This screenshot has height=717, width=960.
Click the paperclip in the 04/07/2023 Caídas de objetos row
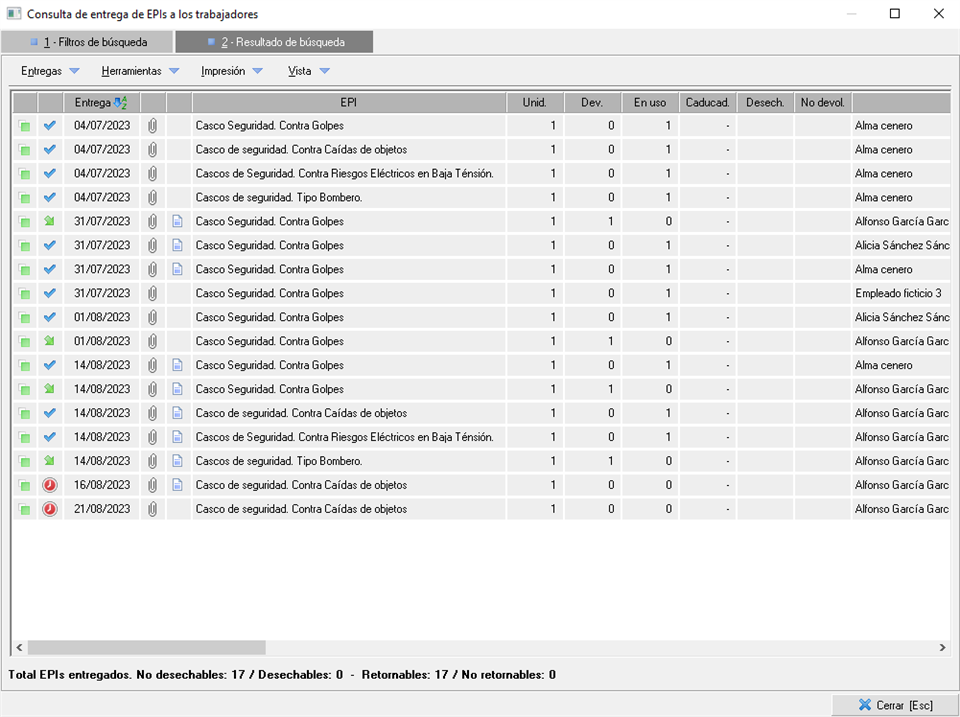152,149
